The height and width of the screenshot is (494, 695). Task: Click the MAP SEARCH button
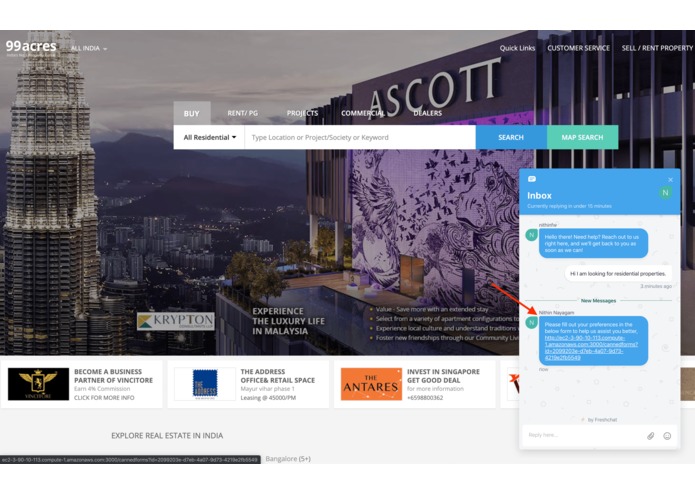click(x=582, y=137)
